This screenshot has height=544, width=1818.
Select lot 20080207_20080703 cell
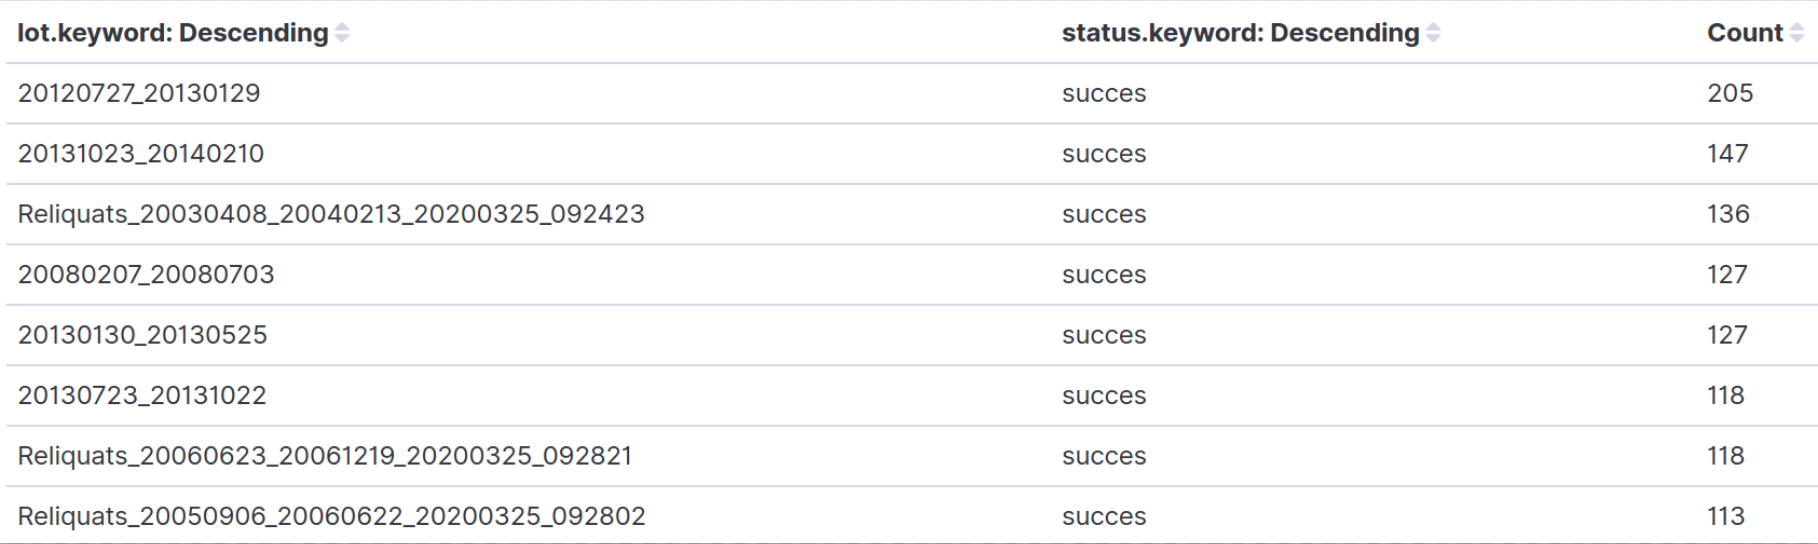[x=146, y=275]
